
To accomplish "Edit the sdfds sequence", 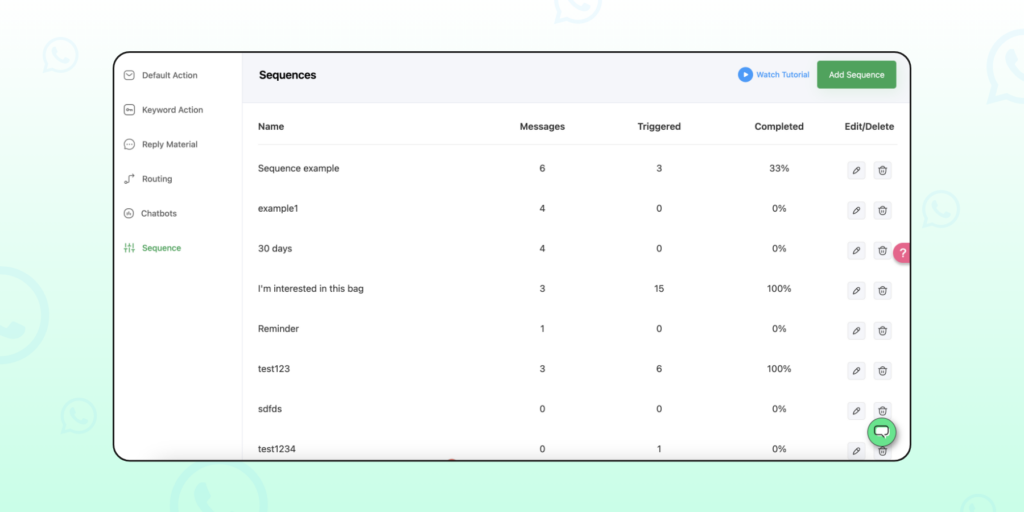I will 856,411.
